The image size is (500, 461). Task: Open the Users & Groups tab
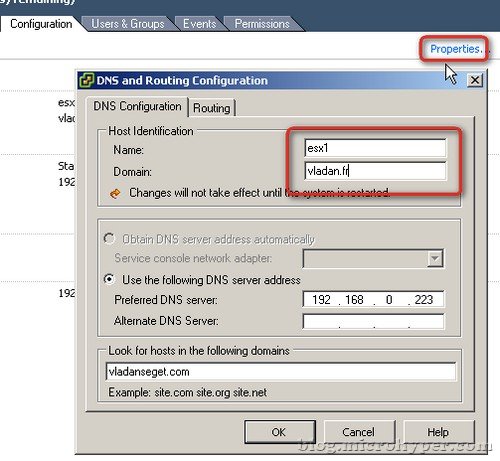pyautogui.click(x=128, y=24)
